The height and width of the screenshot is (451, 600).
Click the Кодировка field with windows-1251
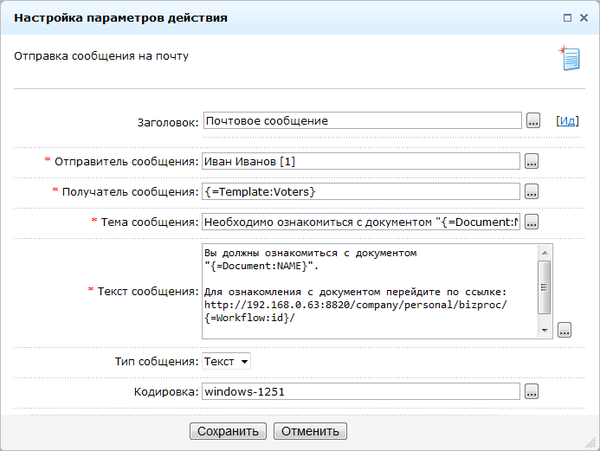360,392
